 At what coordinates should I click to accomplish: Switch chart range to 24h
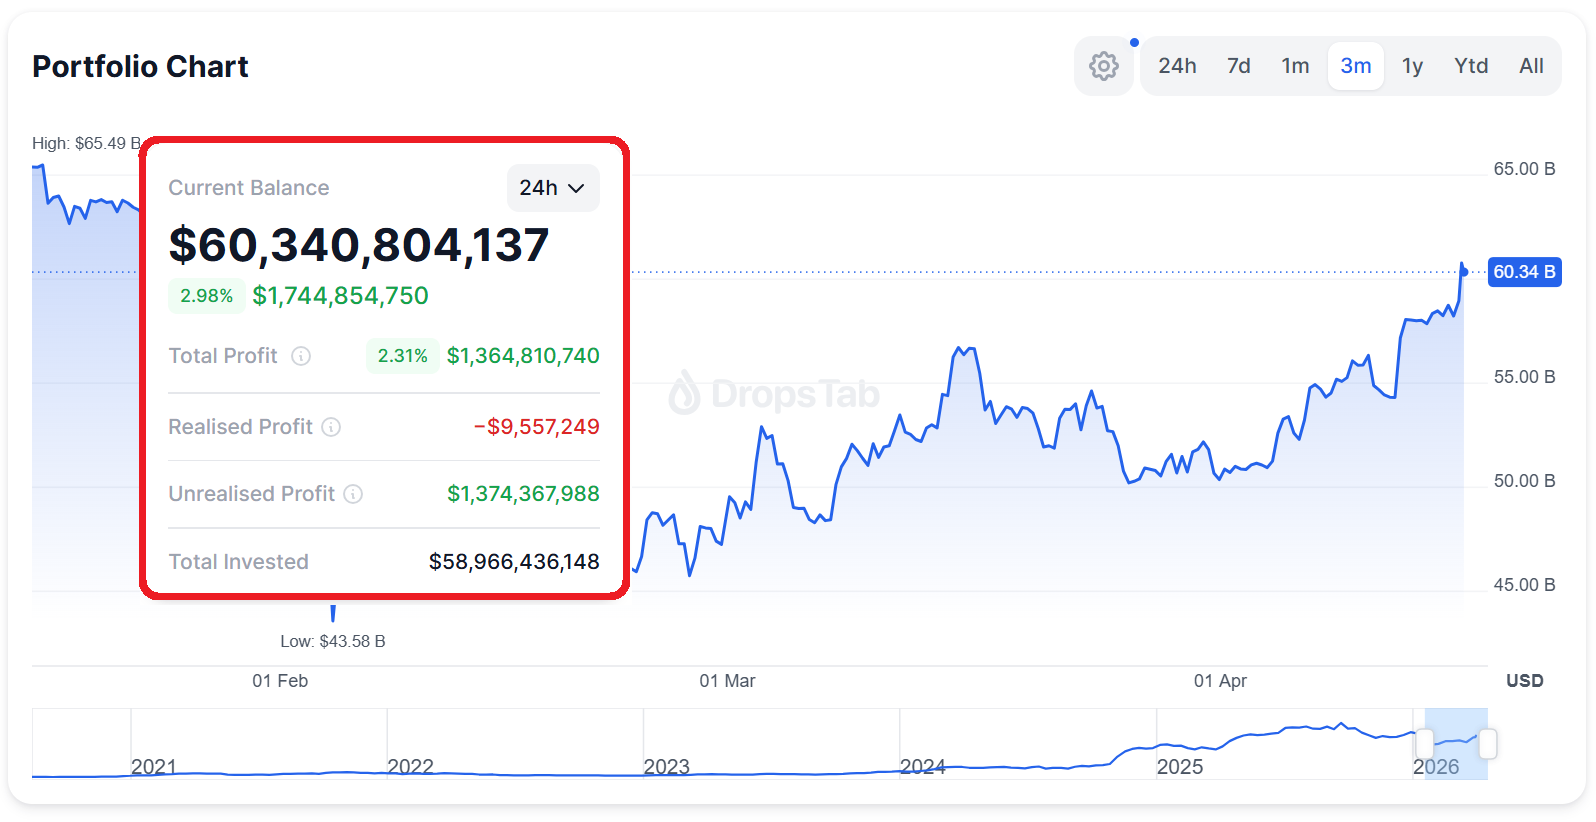click(1177, 66)
